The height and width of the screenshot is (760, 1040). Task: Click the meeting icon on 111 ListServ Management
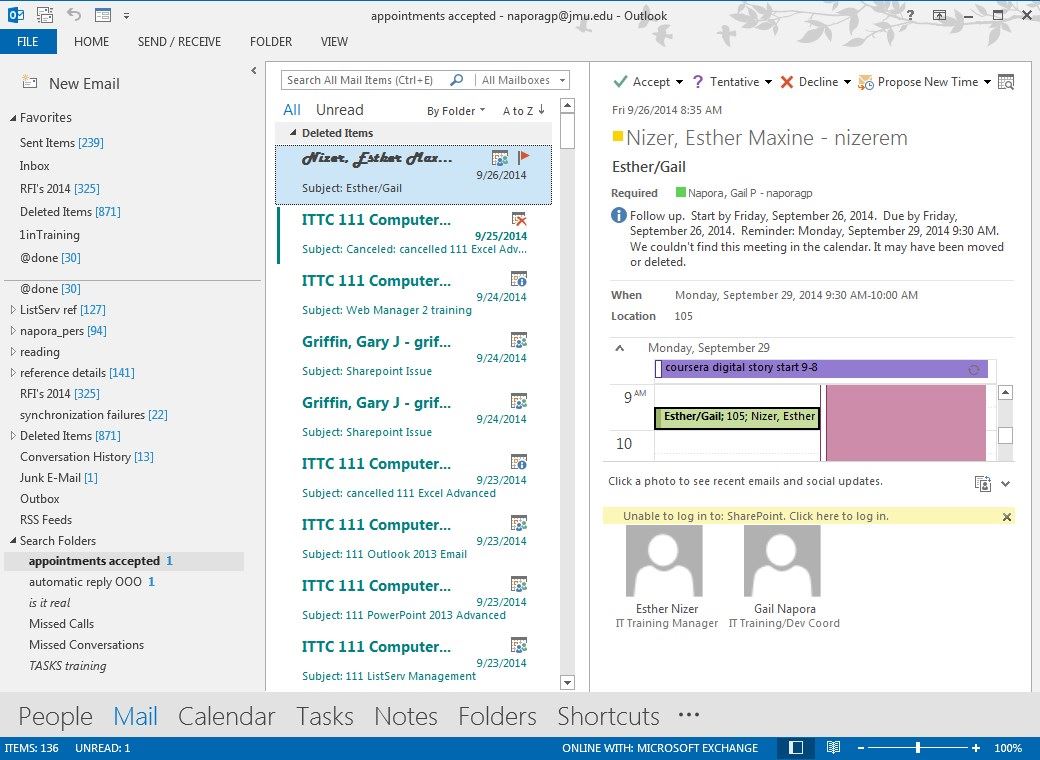[519, 645]
